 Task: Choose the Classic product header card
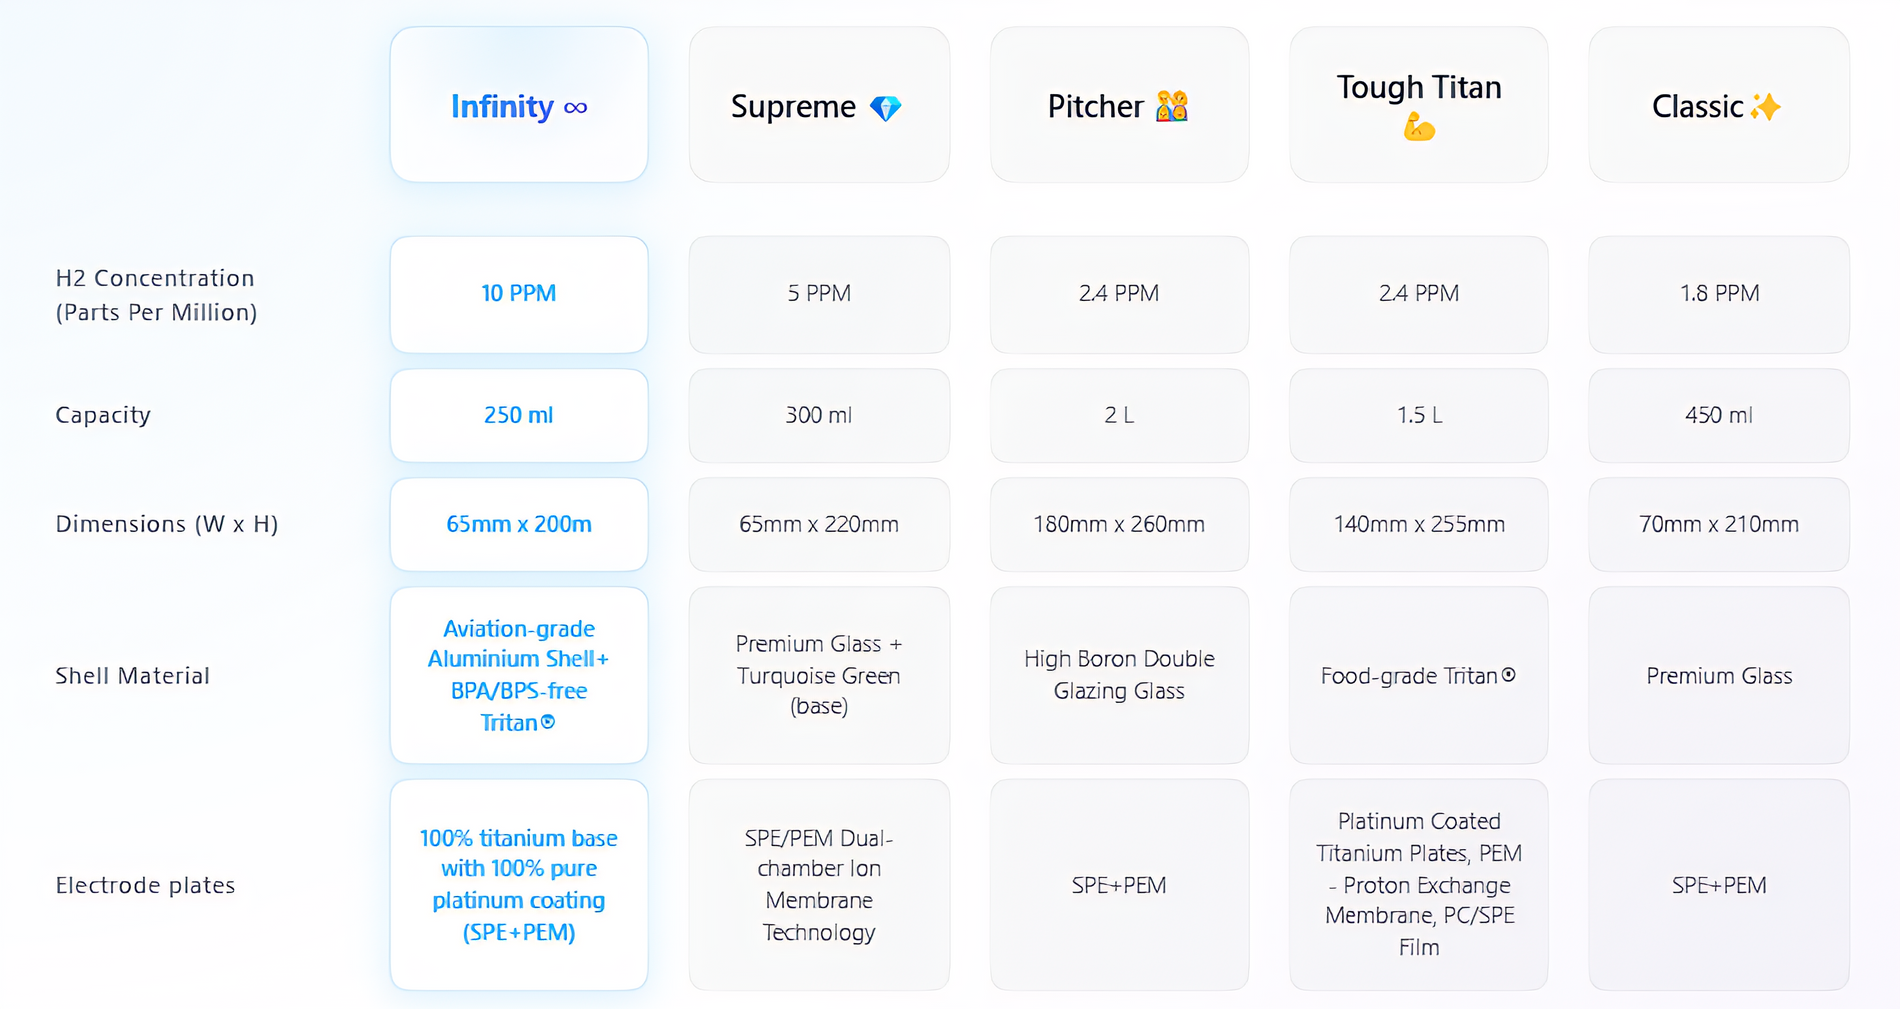click(x=1719, y=105)
